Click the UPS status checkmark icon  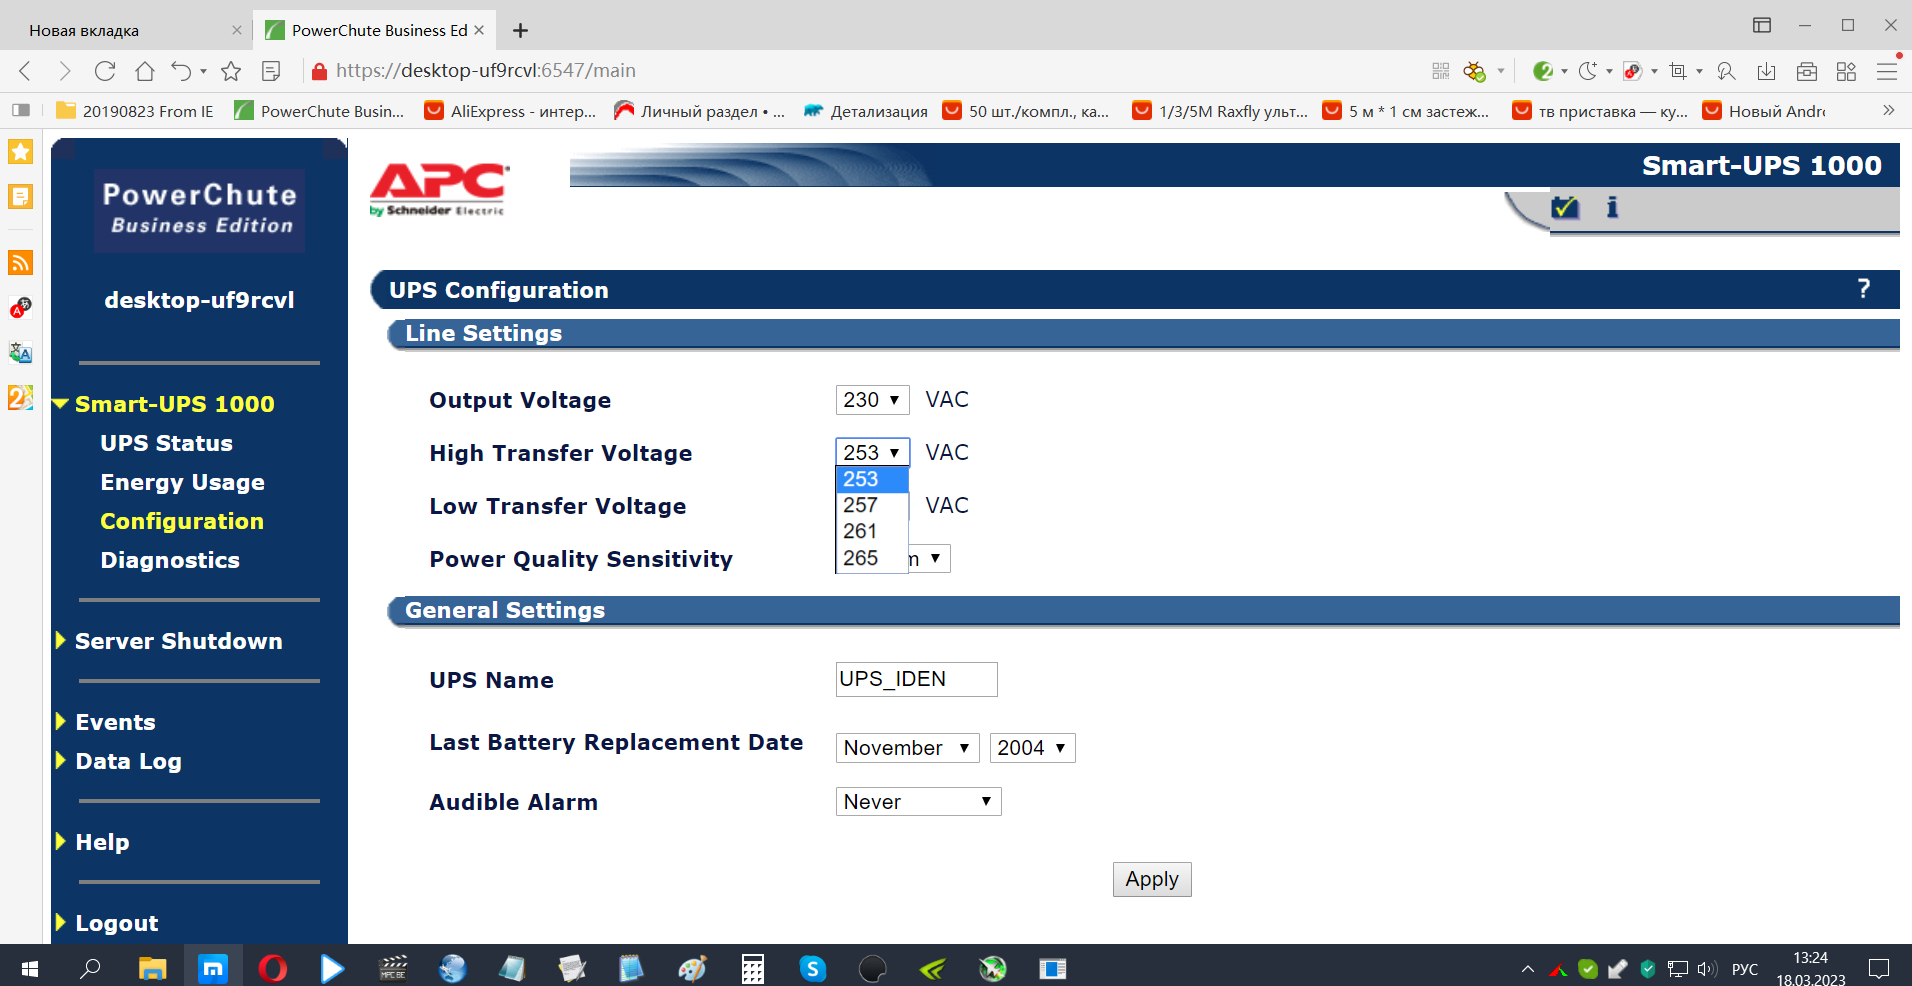(1564, 207)
